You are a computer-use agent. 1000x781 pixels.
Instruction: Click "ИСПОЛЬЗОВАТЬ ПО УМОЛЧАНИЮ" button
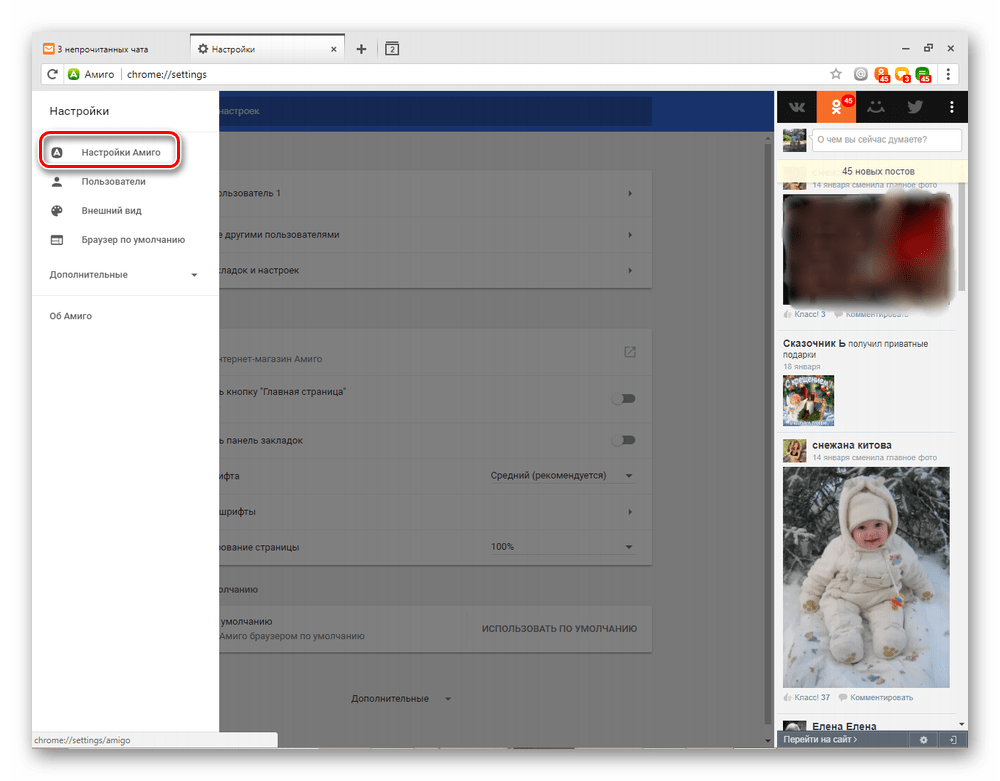[559, 629]
